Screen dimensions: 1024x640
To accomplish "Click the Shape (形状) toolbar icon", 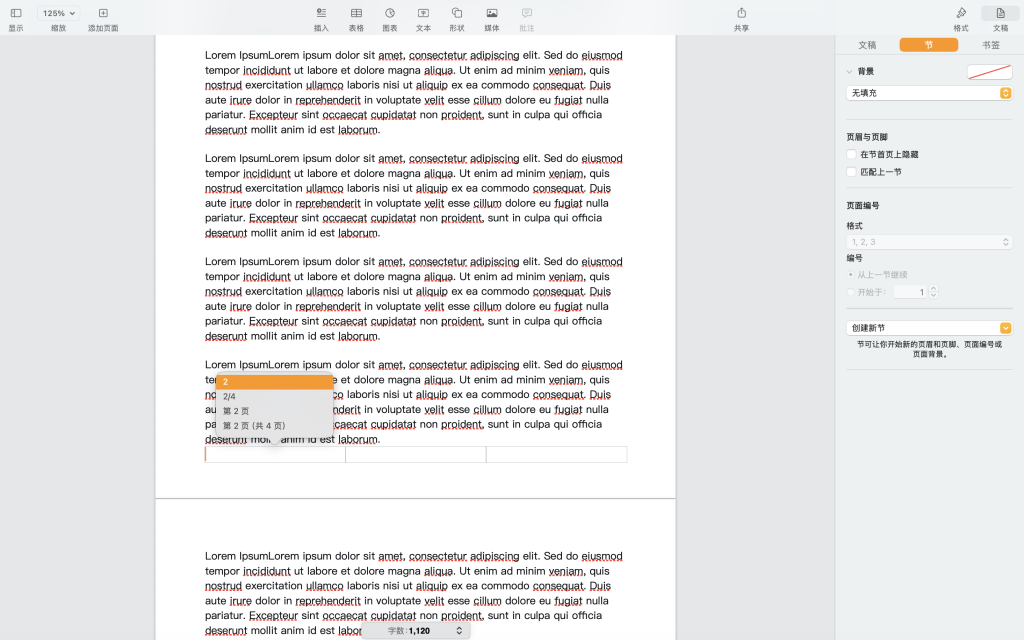I will coord(457,13).
